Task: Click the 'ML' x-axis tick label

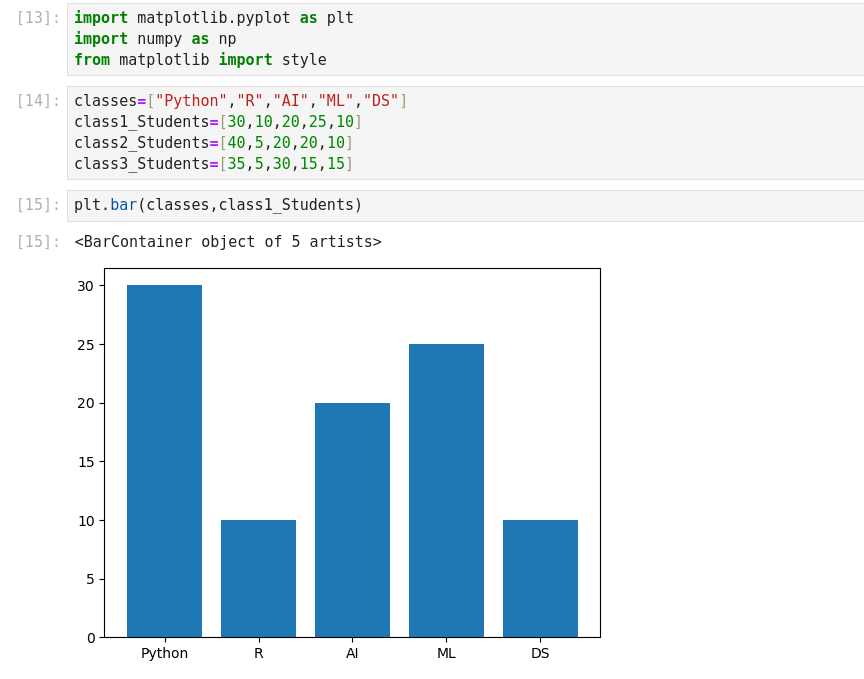Action: point(446,654)
